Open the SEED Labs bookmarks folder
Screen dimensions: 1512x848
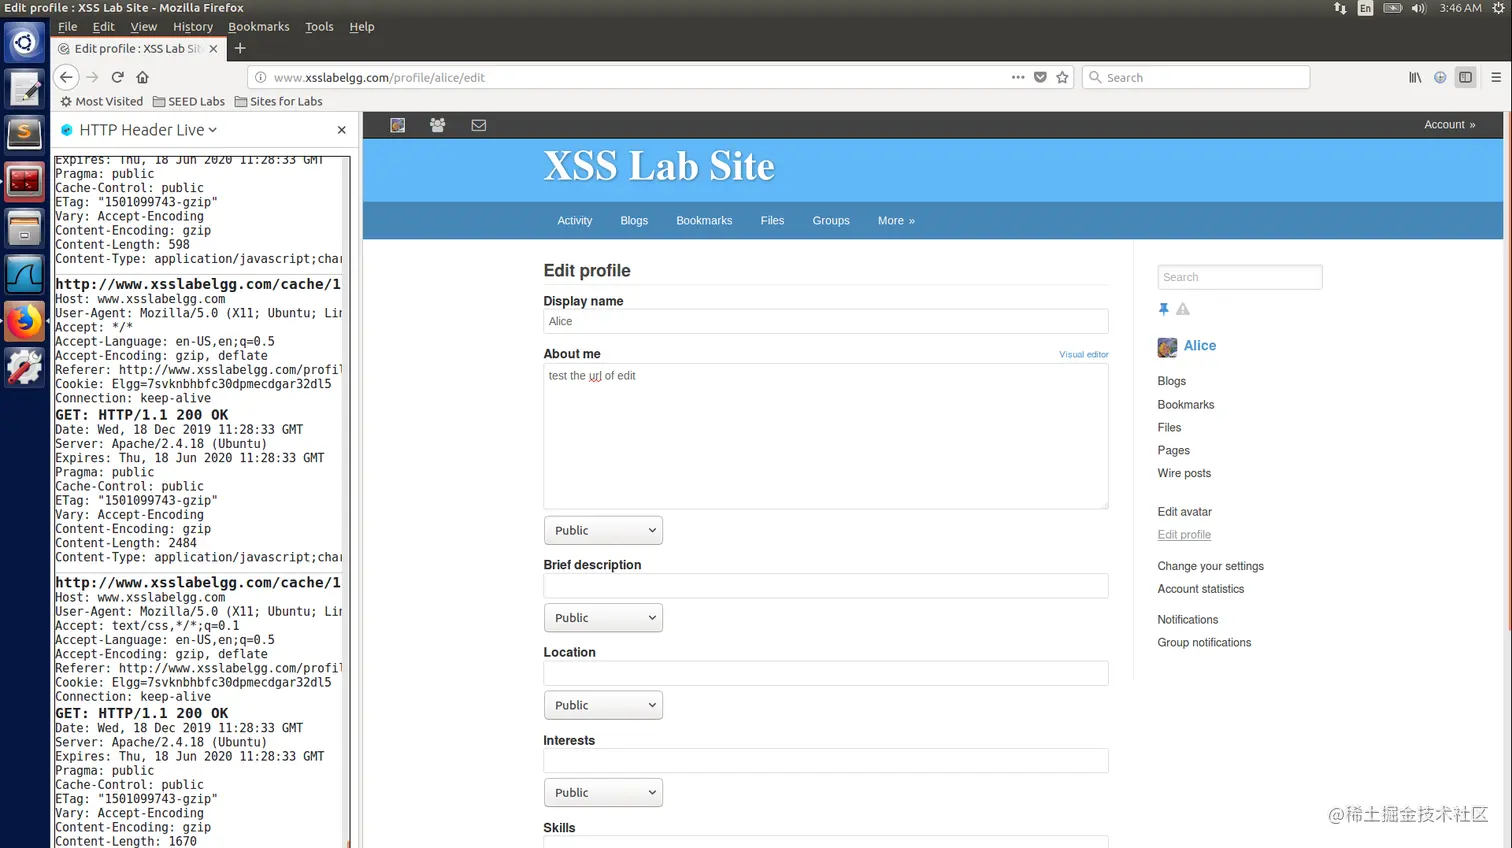coord(189,101)
